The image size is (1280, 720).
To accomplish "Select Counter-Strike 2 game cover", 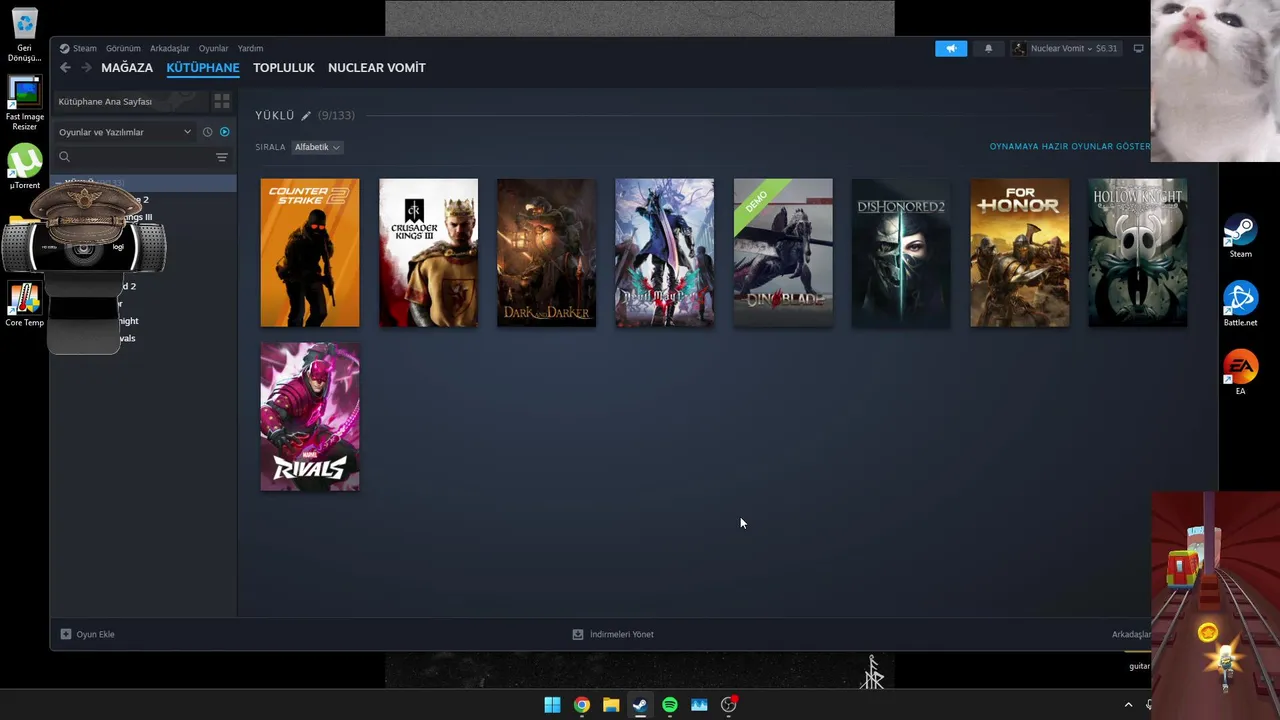I will pyautogui.click(x=310, y=253).
